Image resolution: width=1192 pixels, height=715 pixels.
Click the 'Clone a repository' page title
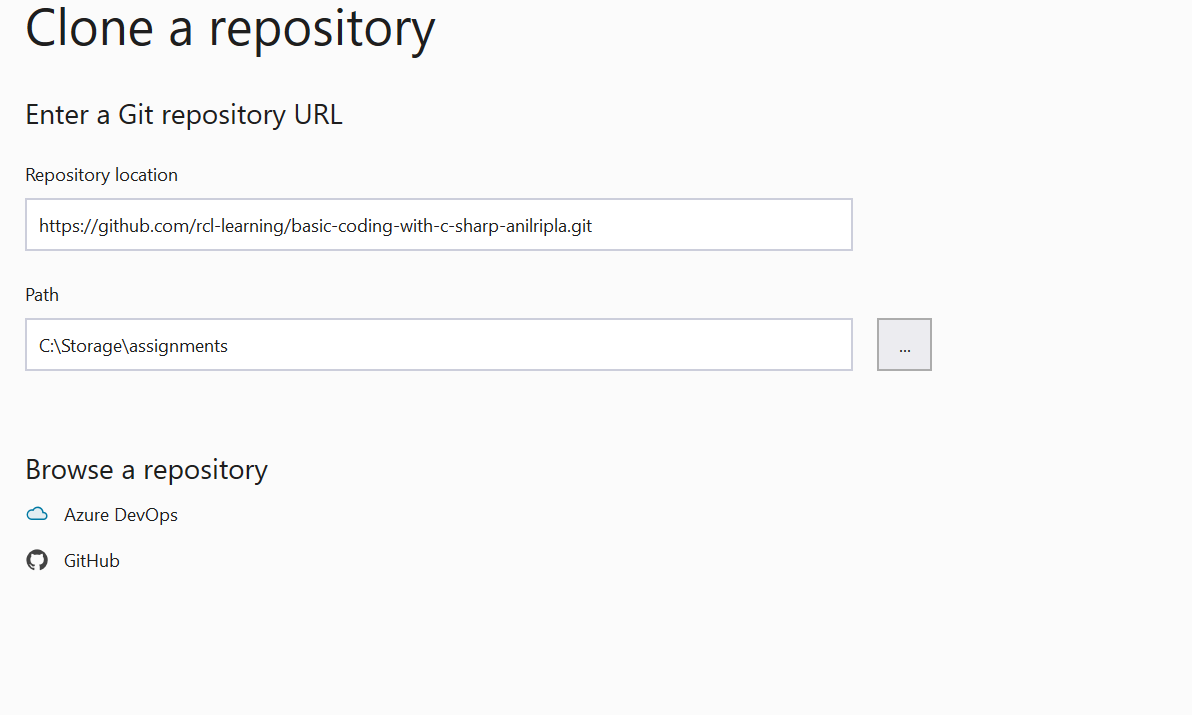coord(230,29)
